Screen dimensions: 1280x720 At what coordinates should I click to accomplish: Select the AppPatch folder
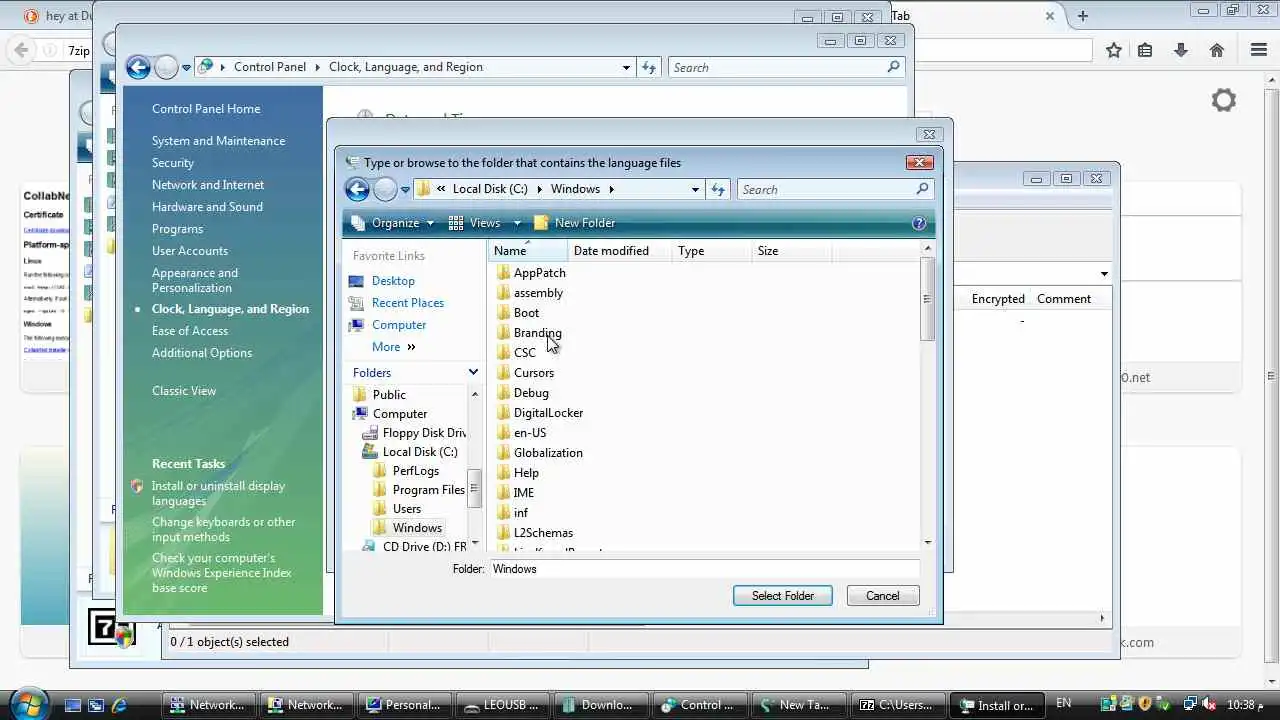[531, 273]
